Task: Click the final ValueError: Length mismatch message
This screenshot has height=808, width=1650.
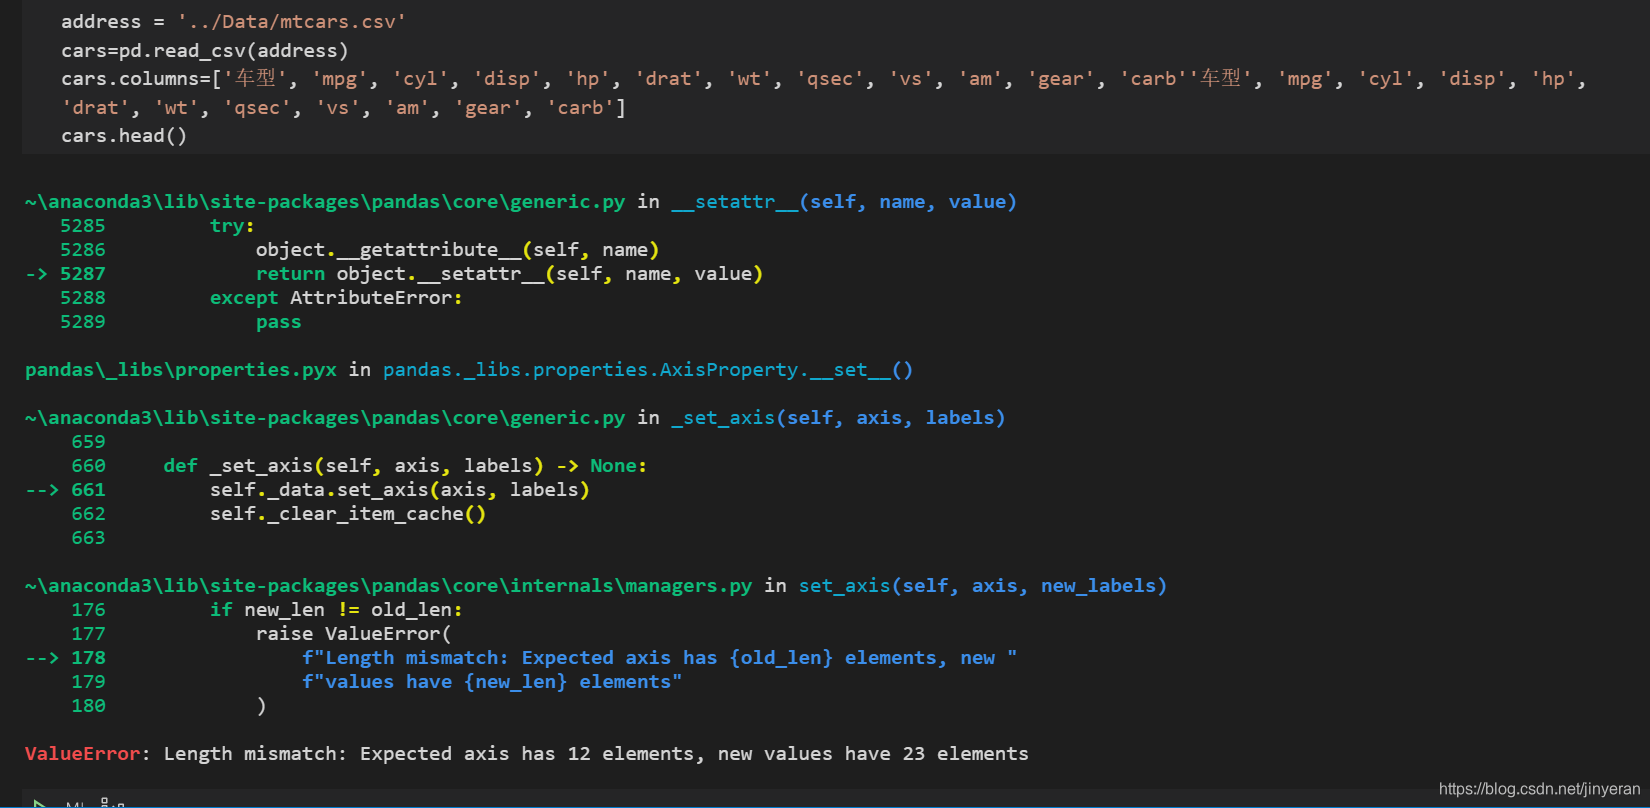Action: [x=527, y=754]
